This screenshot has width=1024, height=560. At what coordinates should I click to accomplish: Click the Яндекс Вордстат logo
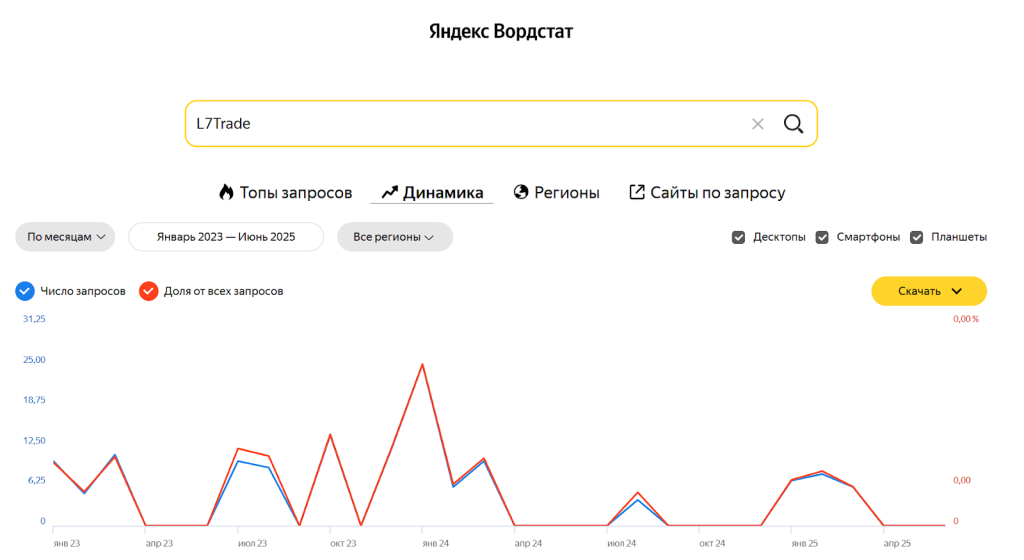pyautogui.click(x=500, y=31)
